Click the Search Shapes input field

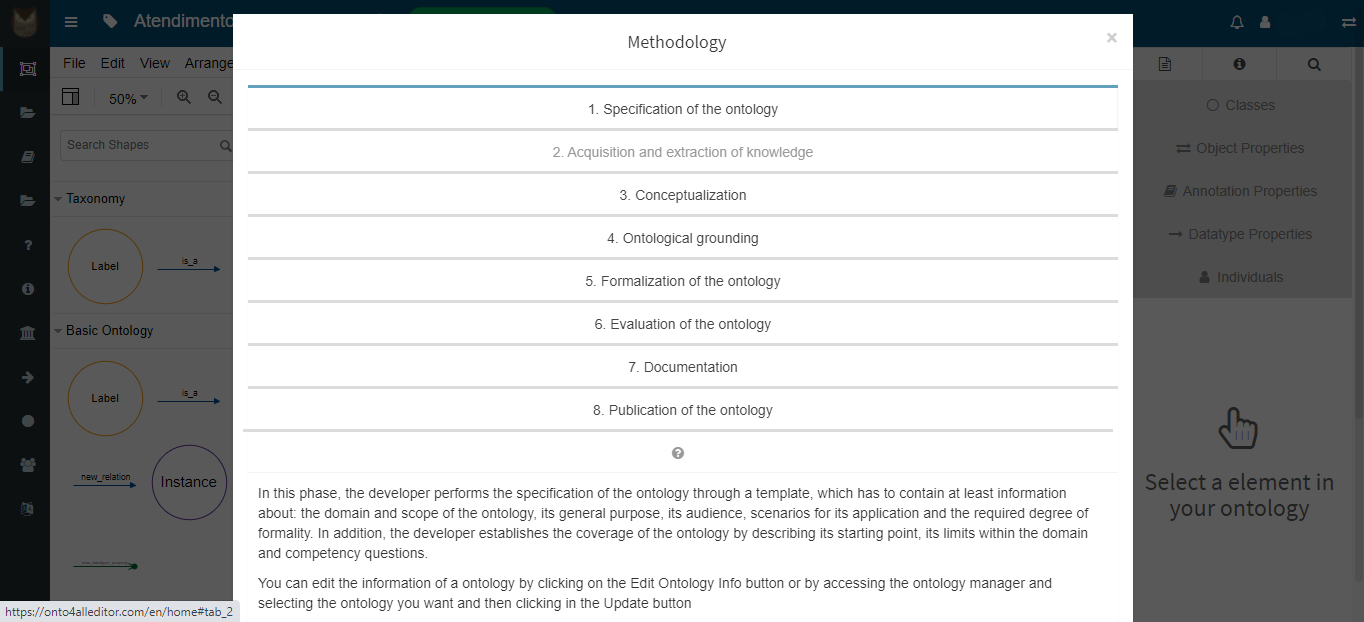click(140, 145)
